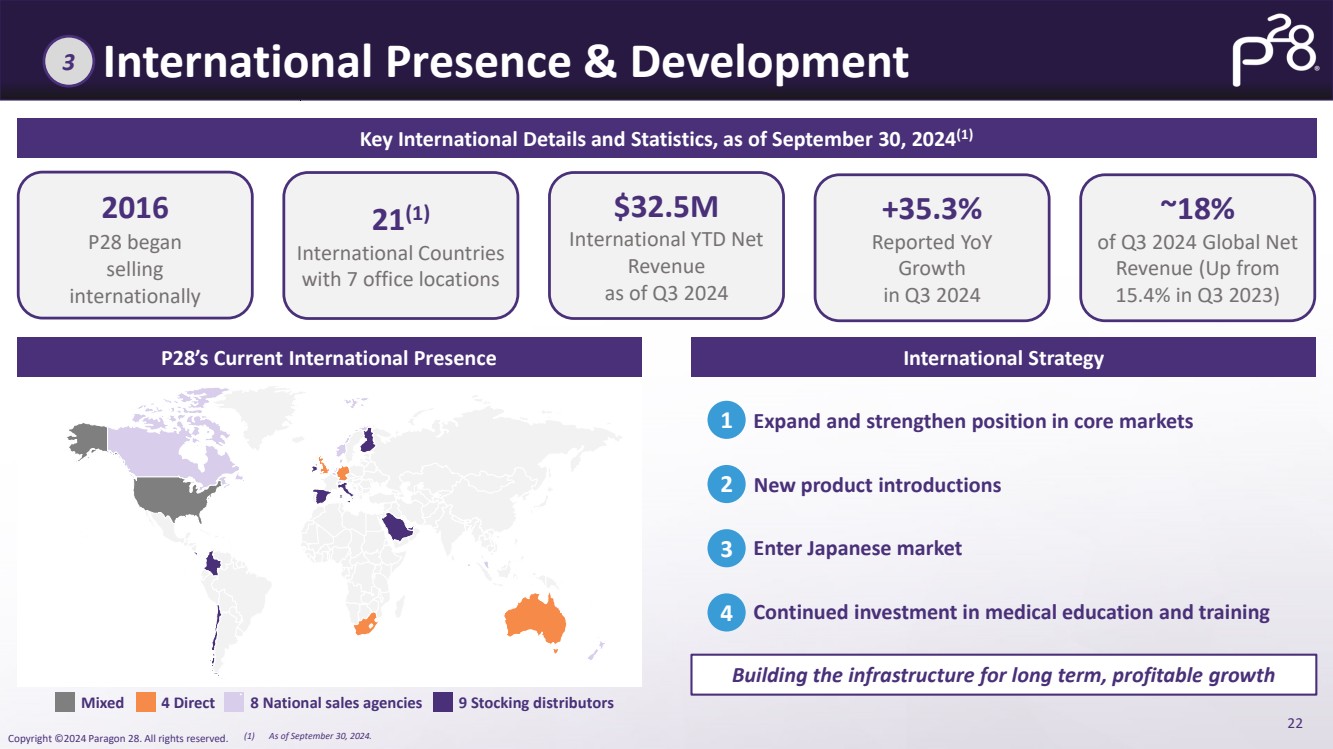Select Chile on the world map
Image resolution: width=1333 pixels, height=749 pixels.
coord(214,638)
